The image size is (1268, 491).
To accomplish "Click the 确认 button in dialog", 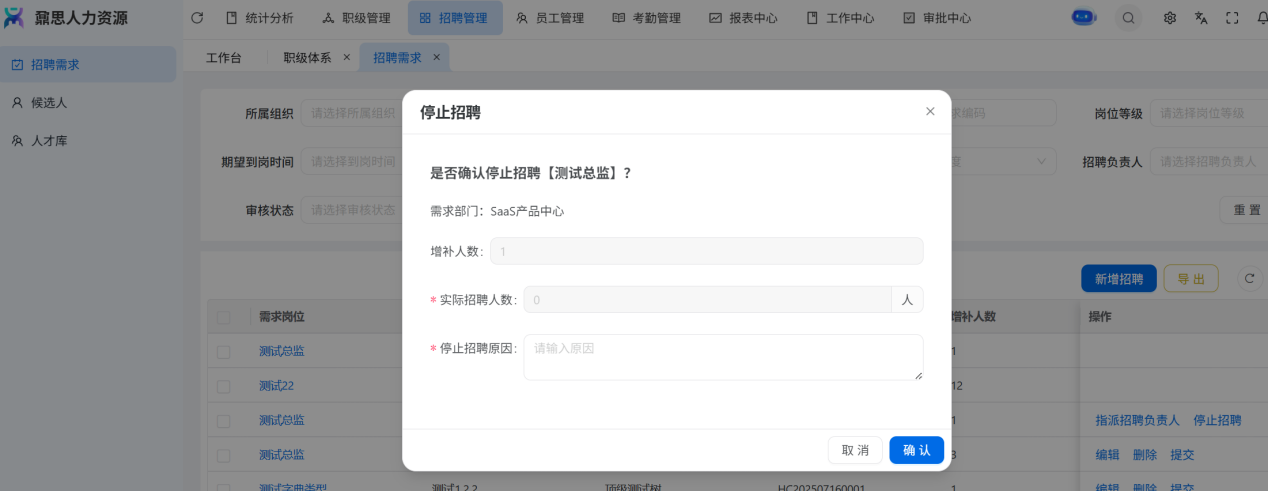I will tap(916, 450).
